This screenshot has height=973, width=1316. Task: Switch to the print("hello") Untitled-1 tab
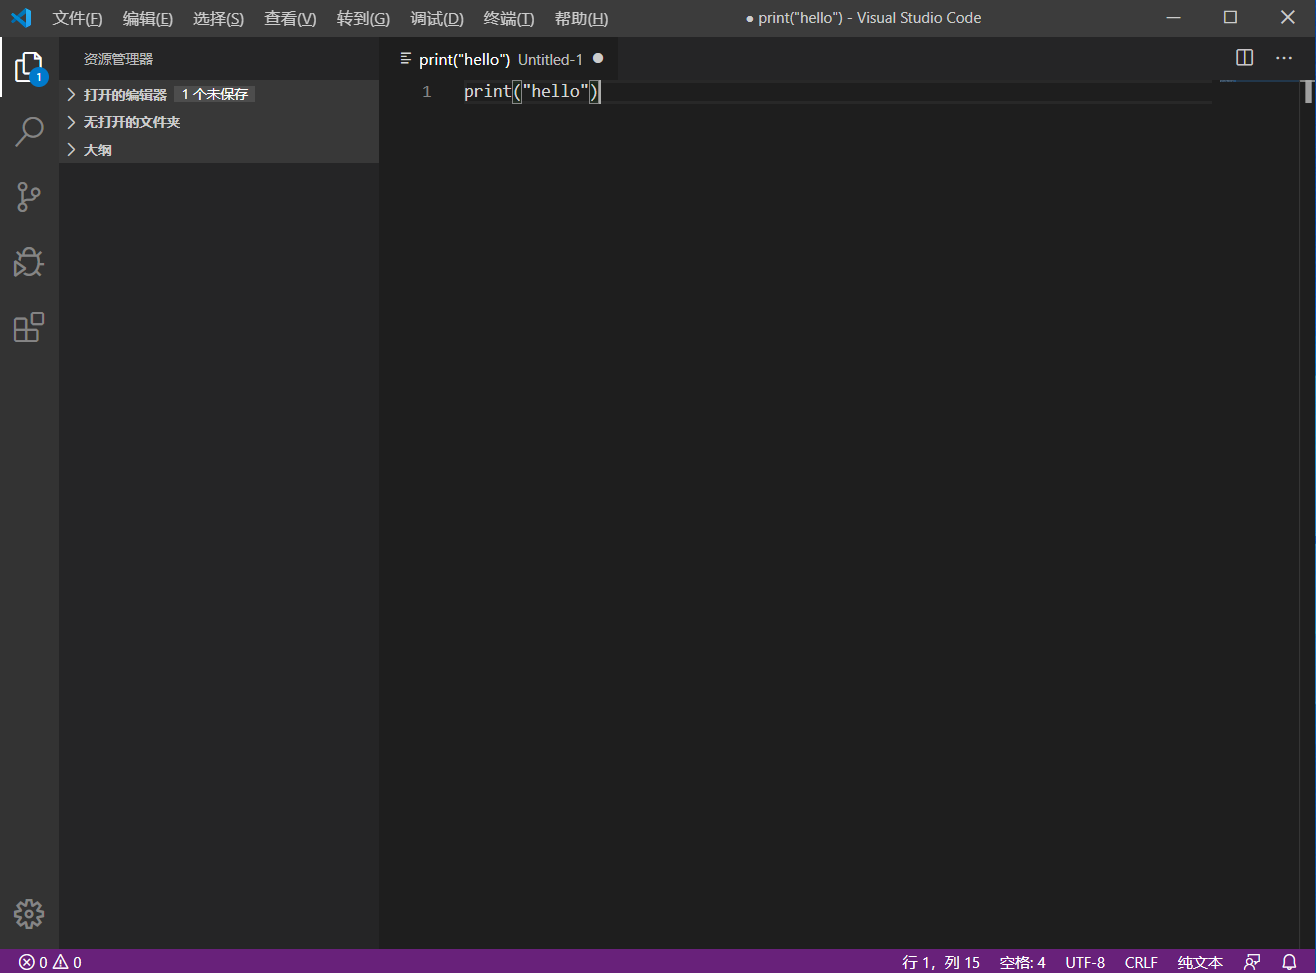(500, 58)
